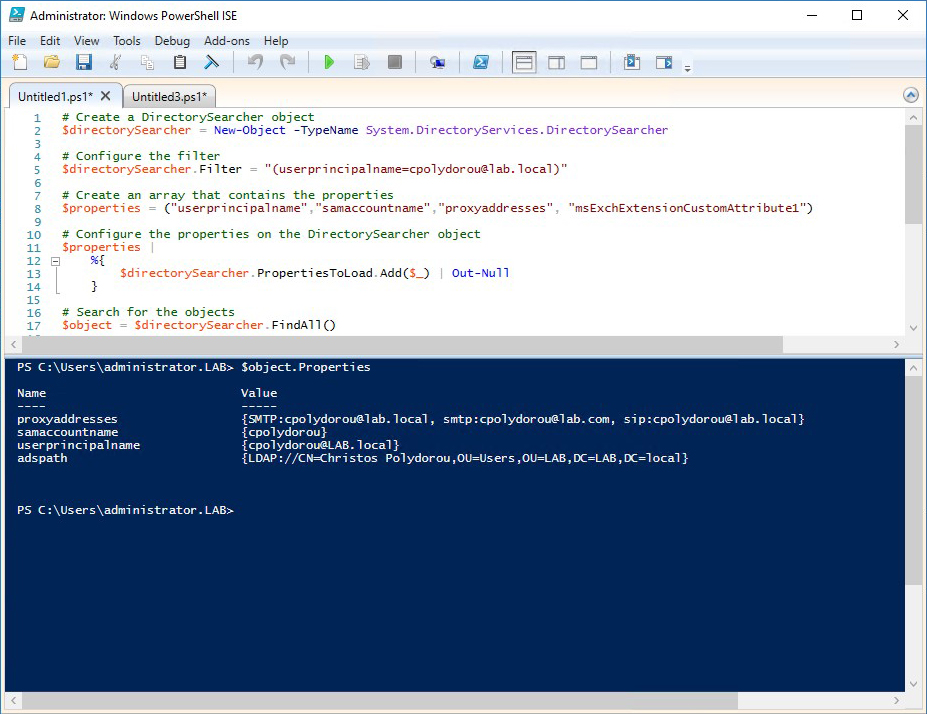Open the View menu
The width and height of the screenshot is (927, 714).
tap(86, 41)
